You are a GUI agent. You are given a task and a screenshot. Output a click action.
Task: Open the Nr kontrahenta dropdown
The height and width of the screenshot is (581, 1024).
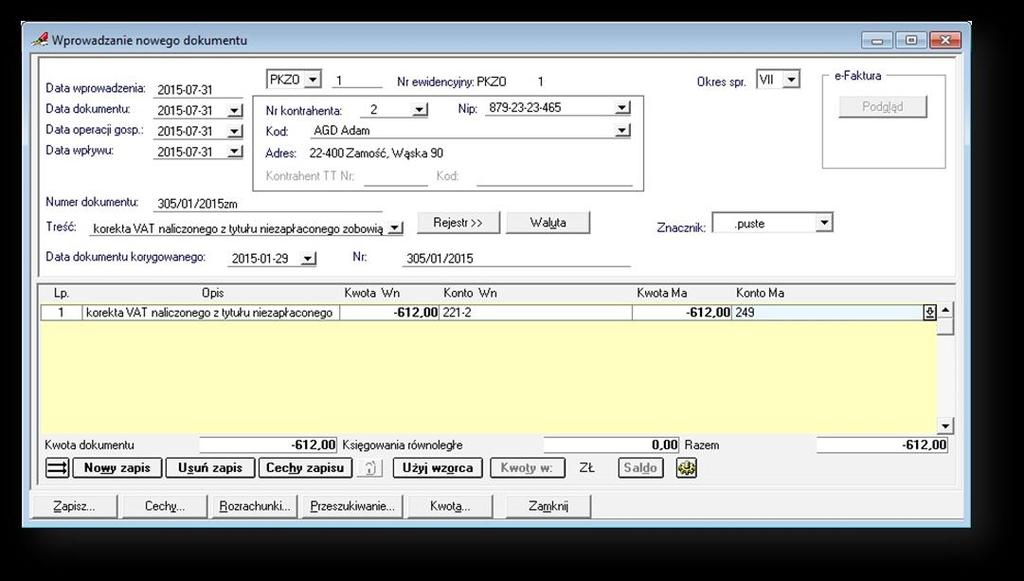[421, 110]
